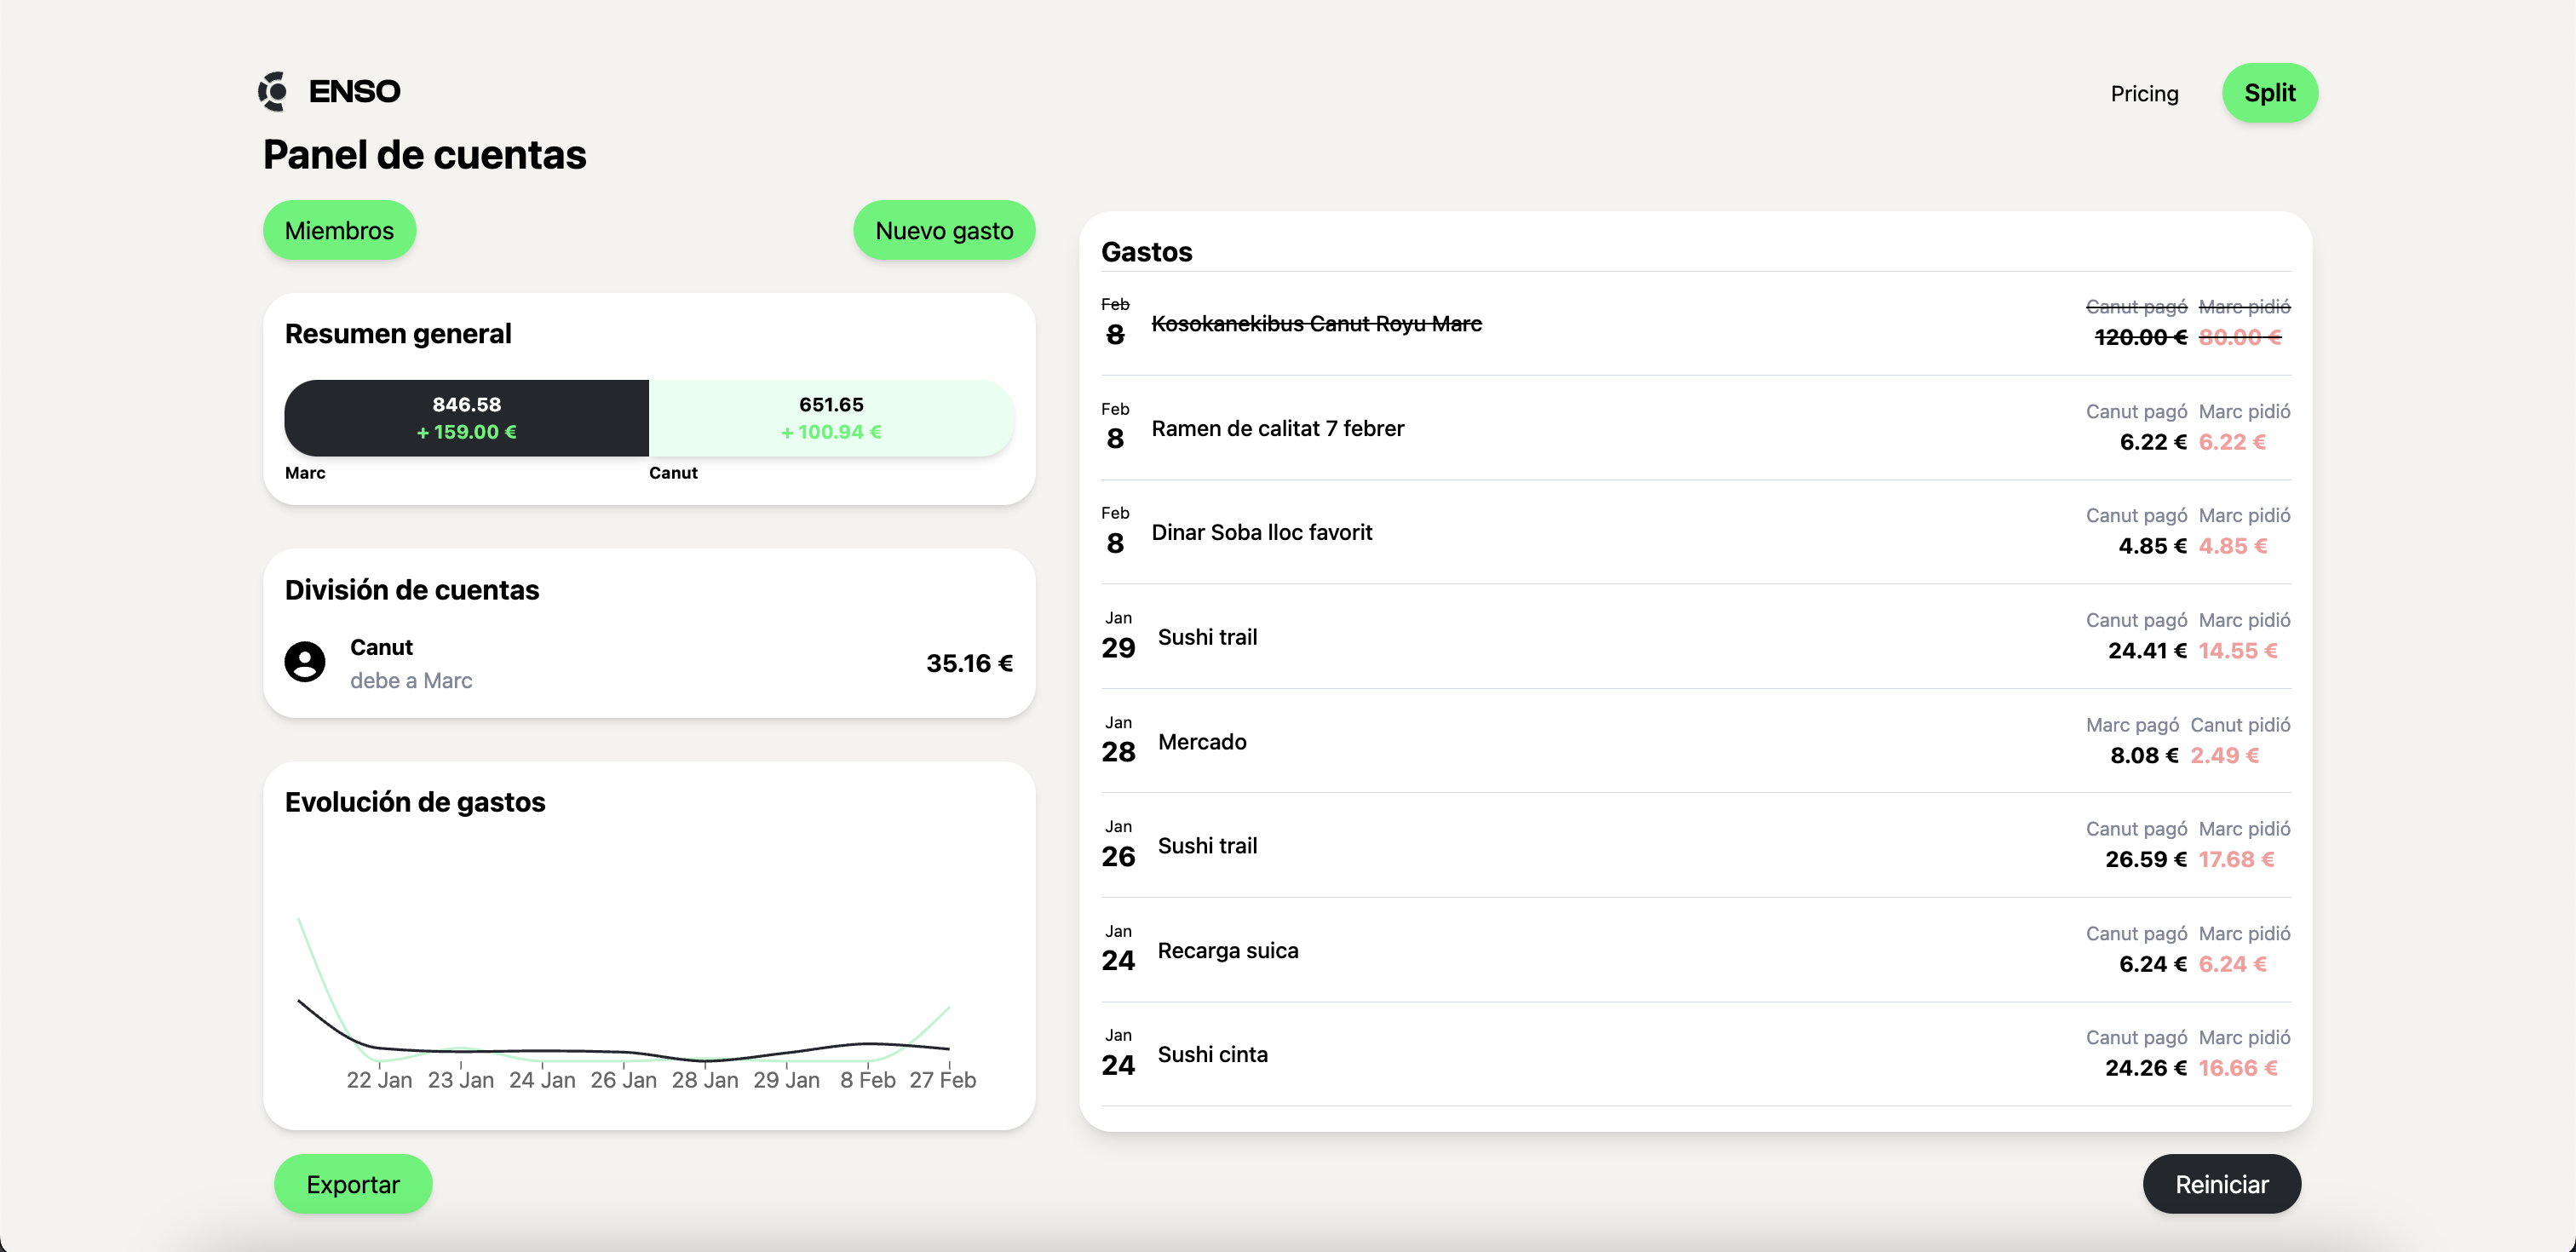Select the crossed-out Kosokanekibus expense entry
The width and height of the screenshot is (2576, 1252).
[x=1316, y=323]
